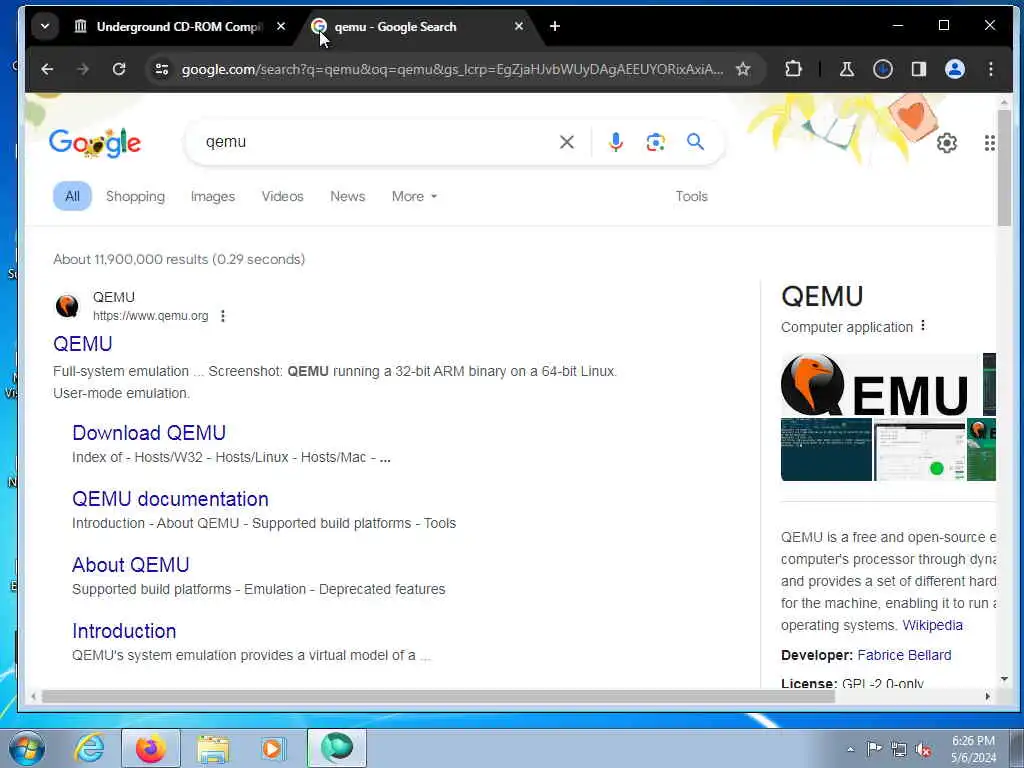The height and width of the screenshot is (768, 1024).
Task: Open the main QEMU result title
Action: (82, 344)
